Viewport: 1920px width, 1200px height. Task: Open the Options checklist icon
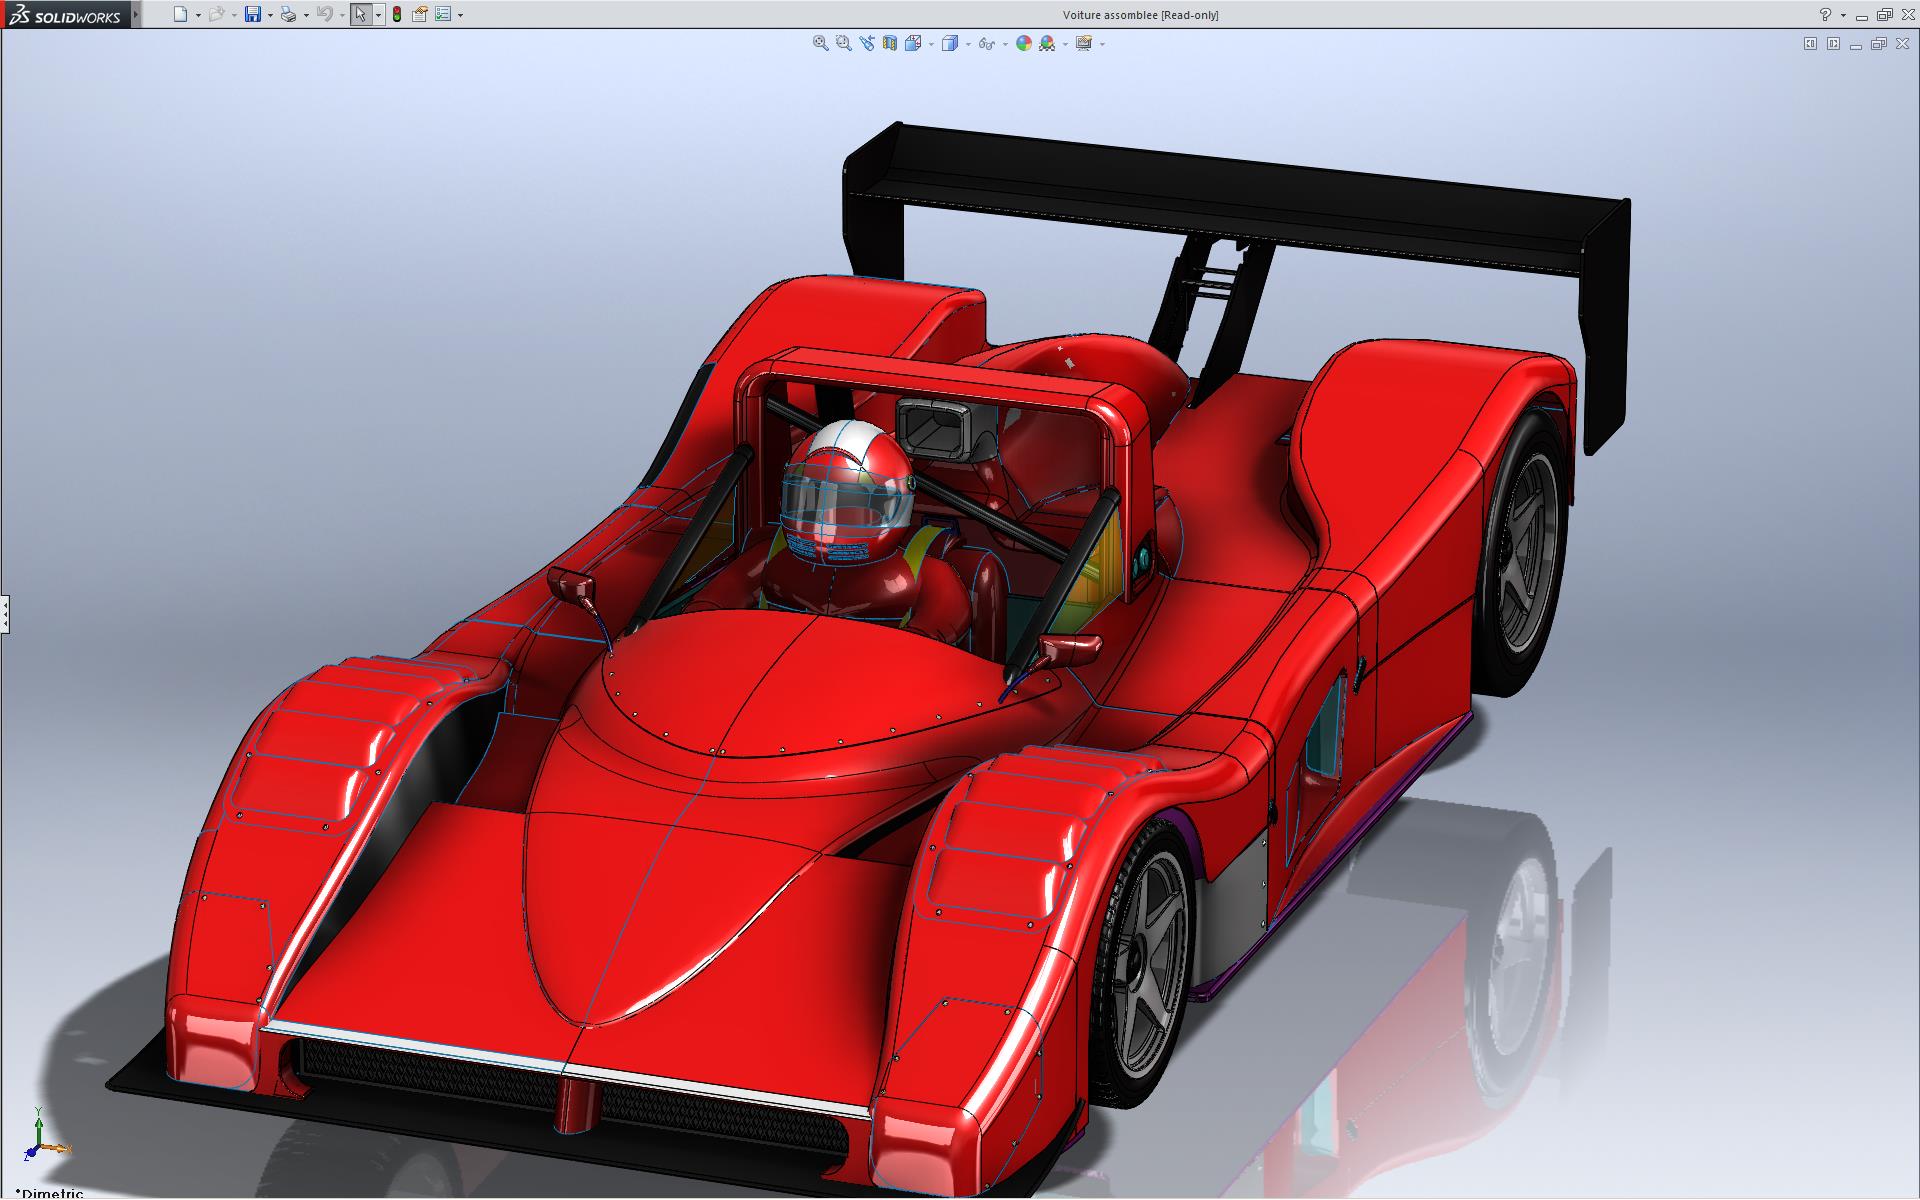click(442, 14)
